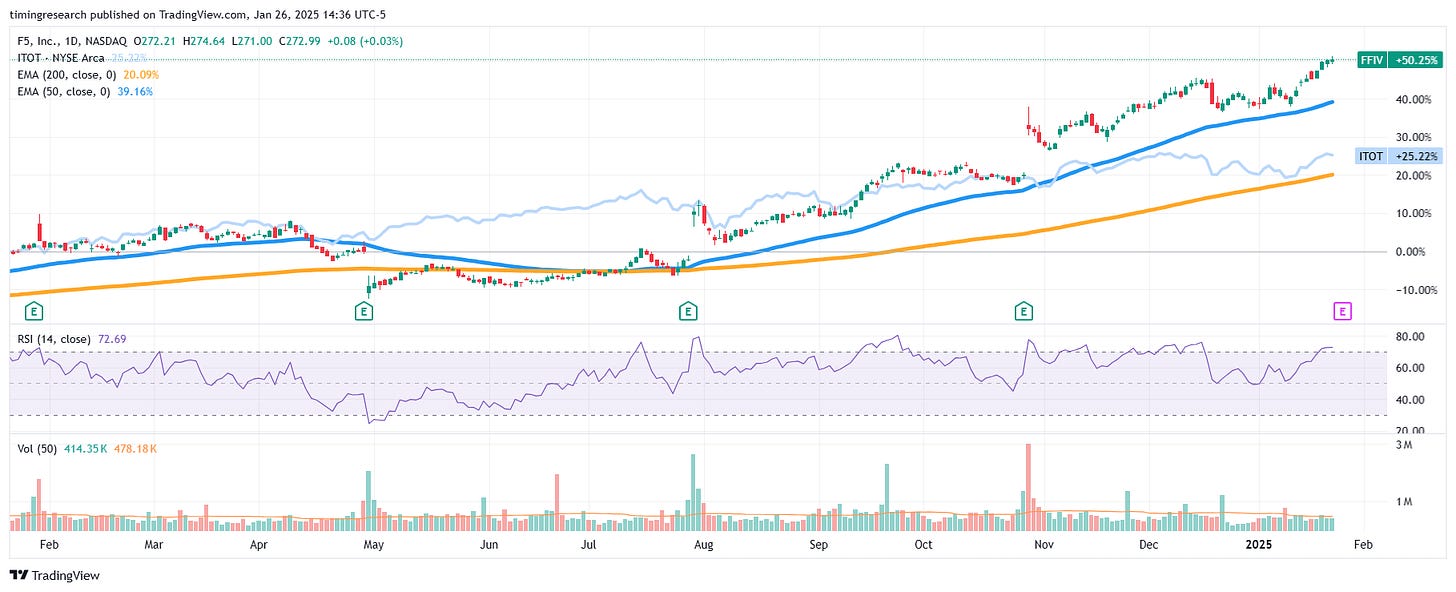This screenshot has width=1456, height=592.
Task: Click the Dec label on the time axis
Action: (1148, 545)
